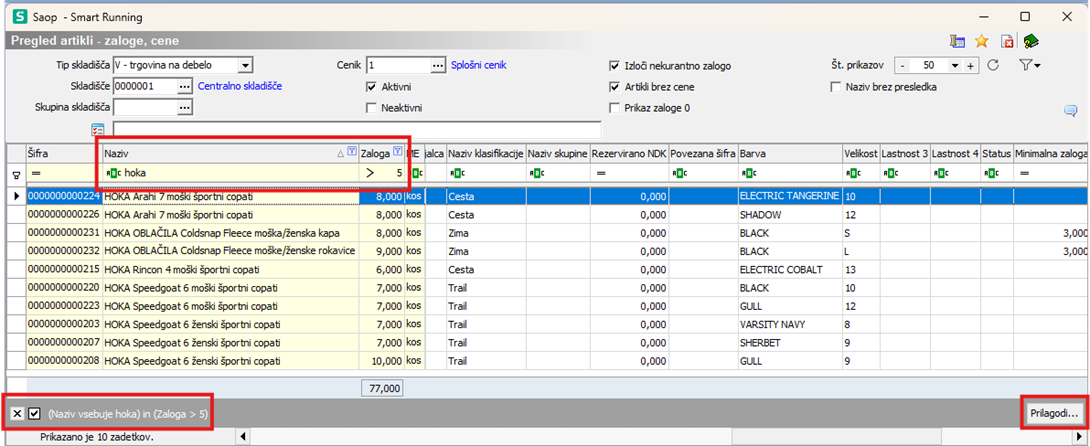Image resolution: width=1090 pixels, height=446 pixels.
Task: Click the checklist icon beside the search field
Action: [x=97, y=129]
